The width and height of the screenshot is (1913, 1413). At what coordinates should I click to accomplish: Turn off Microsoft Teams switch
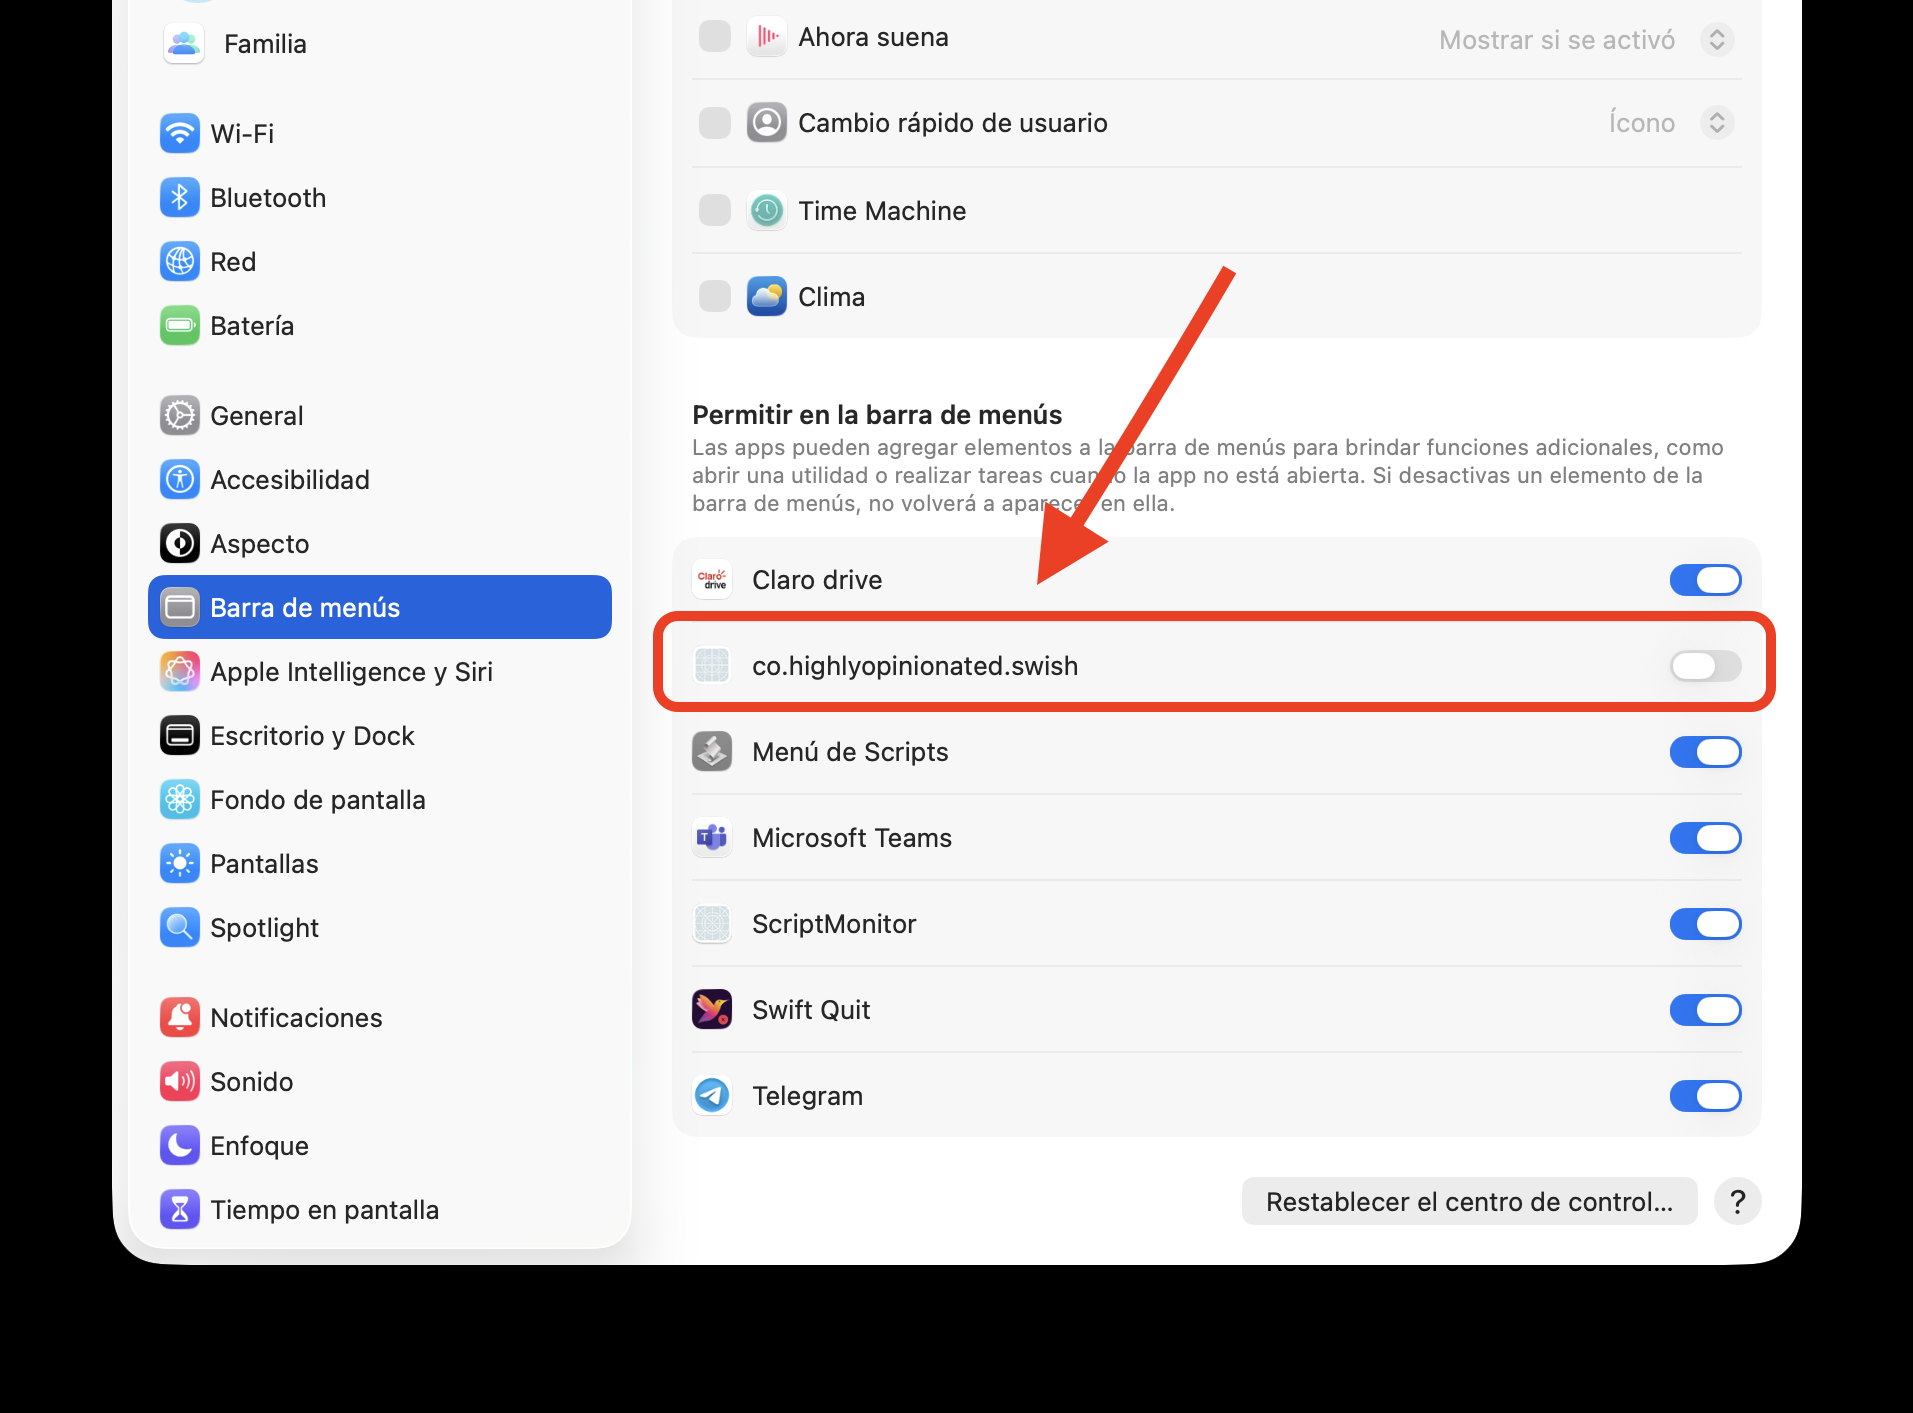(x=1706, y=838)
